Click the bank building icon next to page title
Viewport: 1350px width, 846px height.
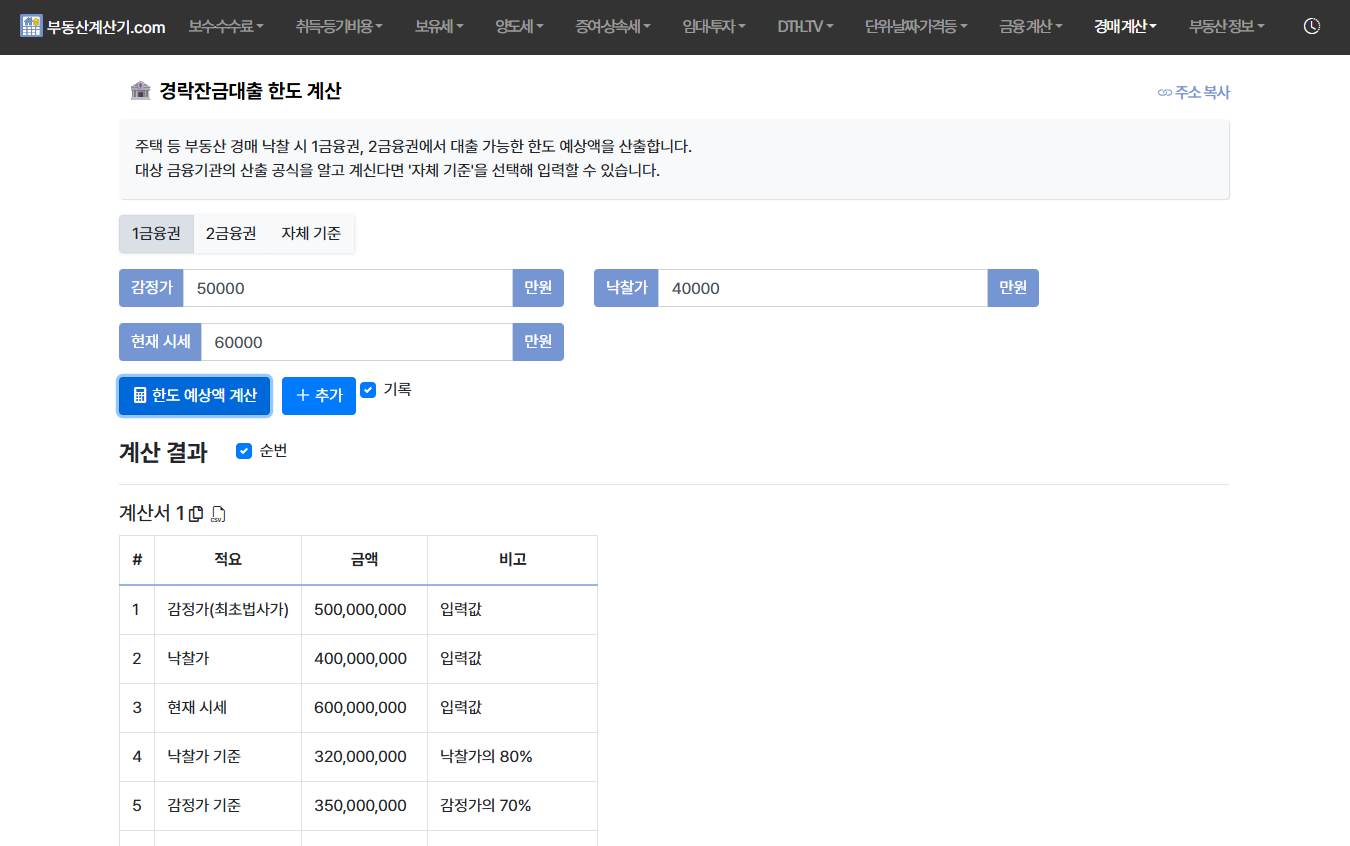tap(141, 89)
